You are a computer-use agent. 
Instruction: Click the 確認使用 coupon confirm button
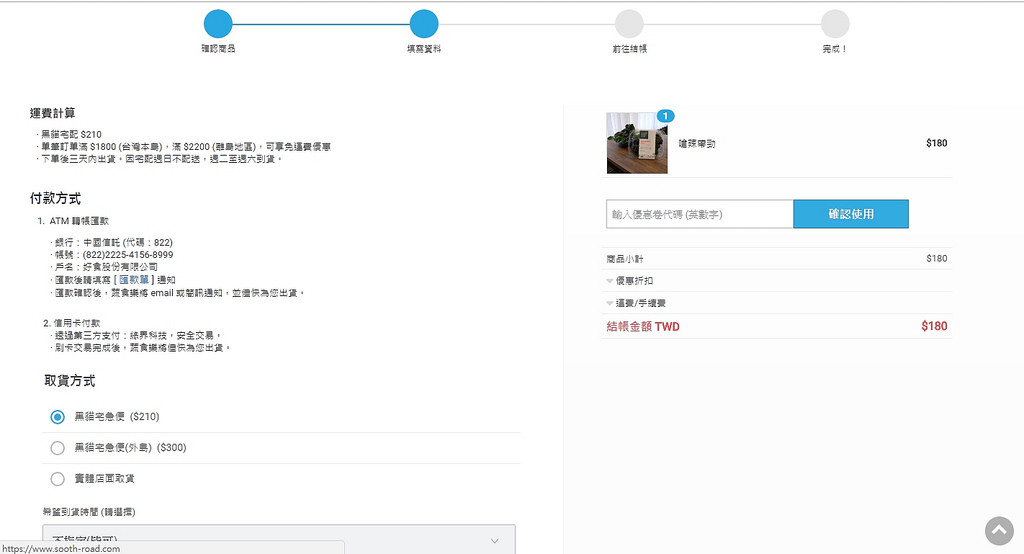click(x=850, y=214)
